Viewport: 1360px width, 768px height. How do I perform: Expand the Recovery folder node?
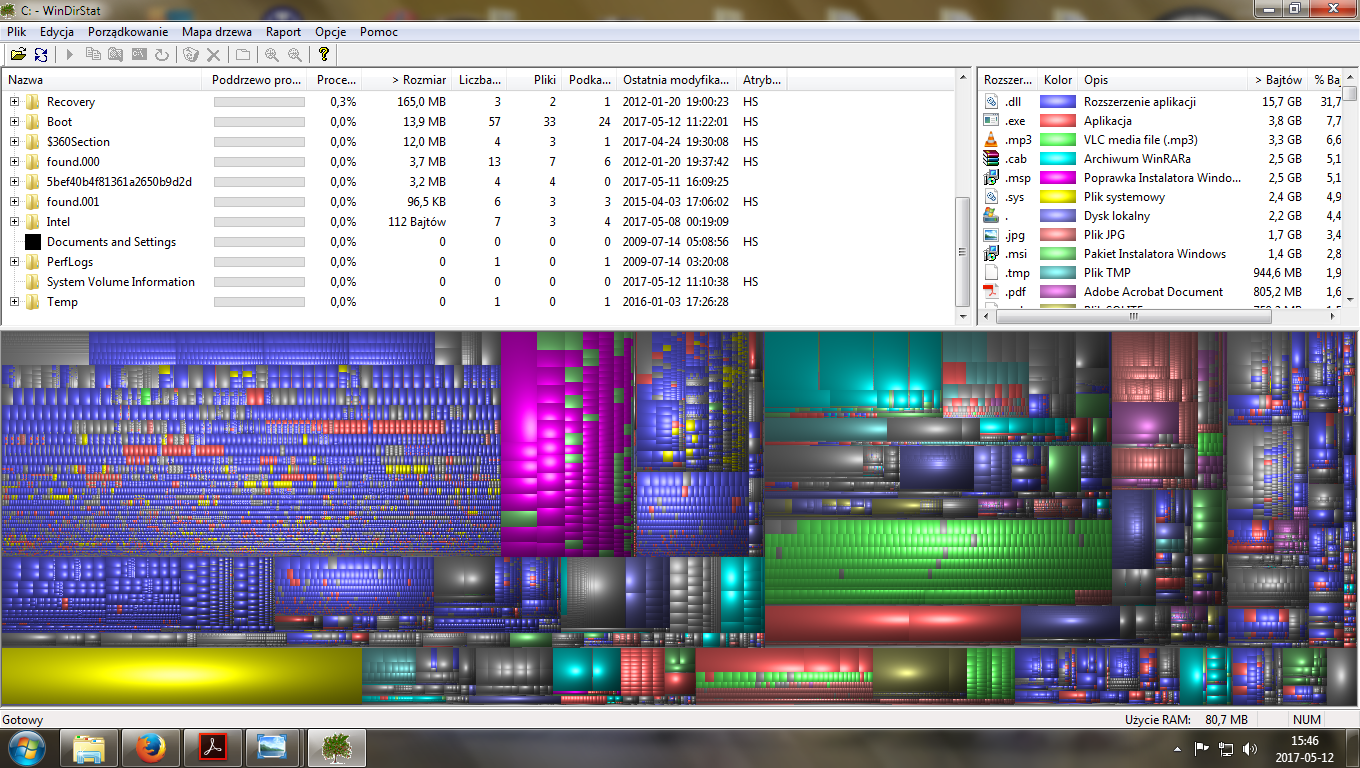coord(14,102)
